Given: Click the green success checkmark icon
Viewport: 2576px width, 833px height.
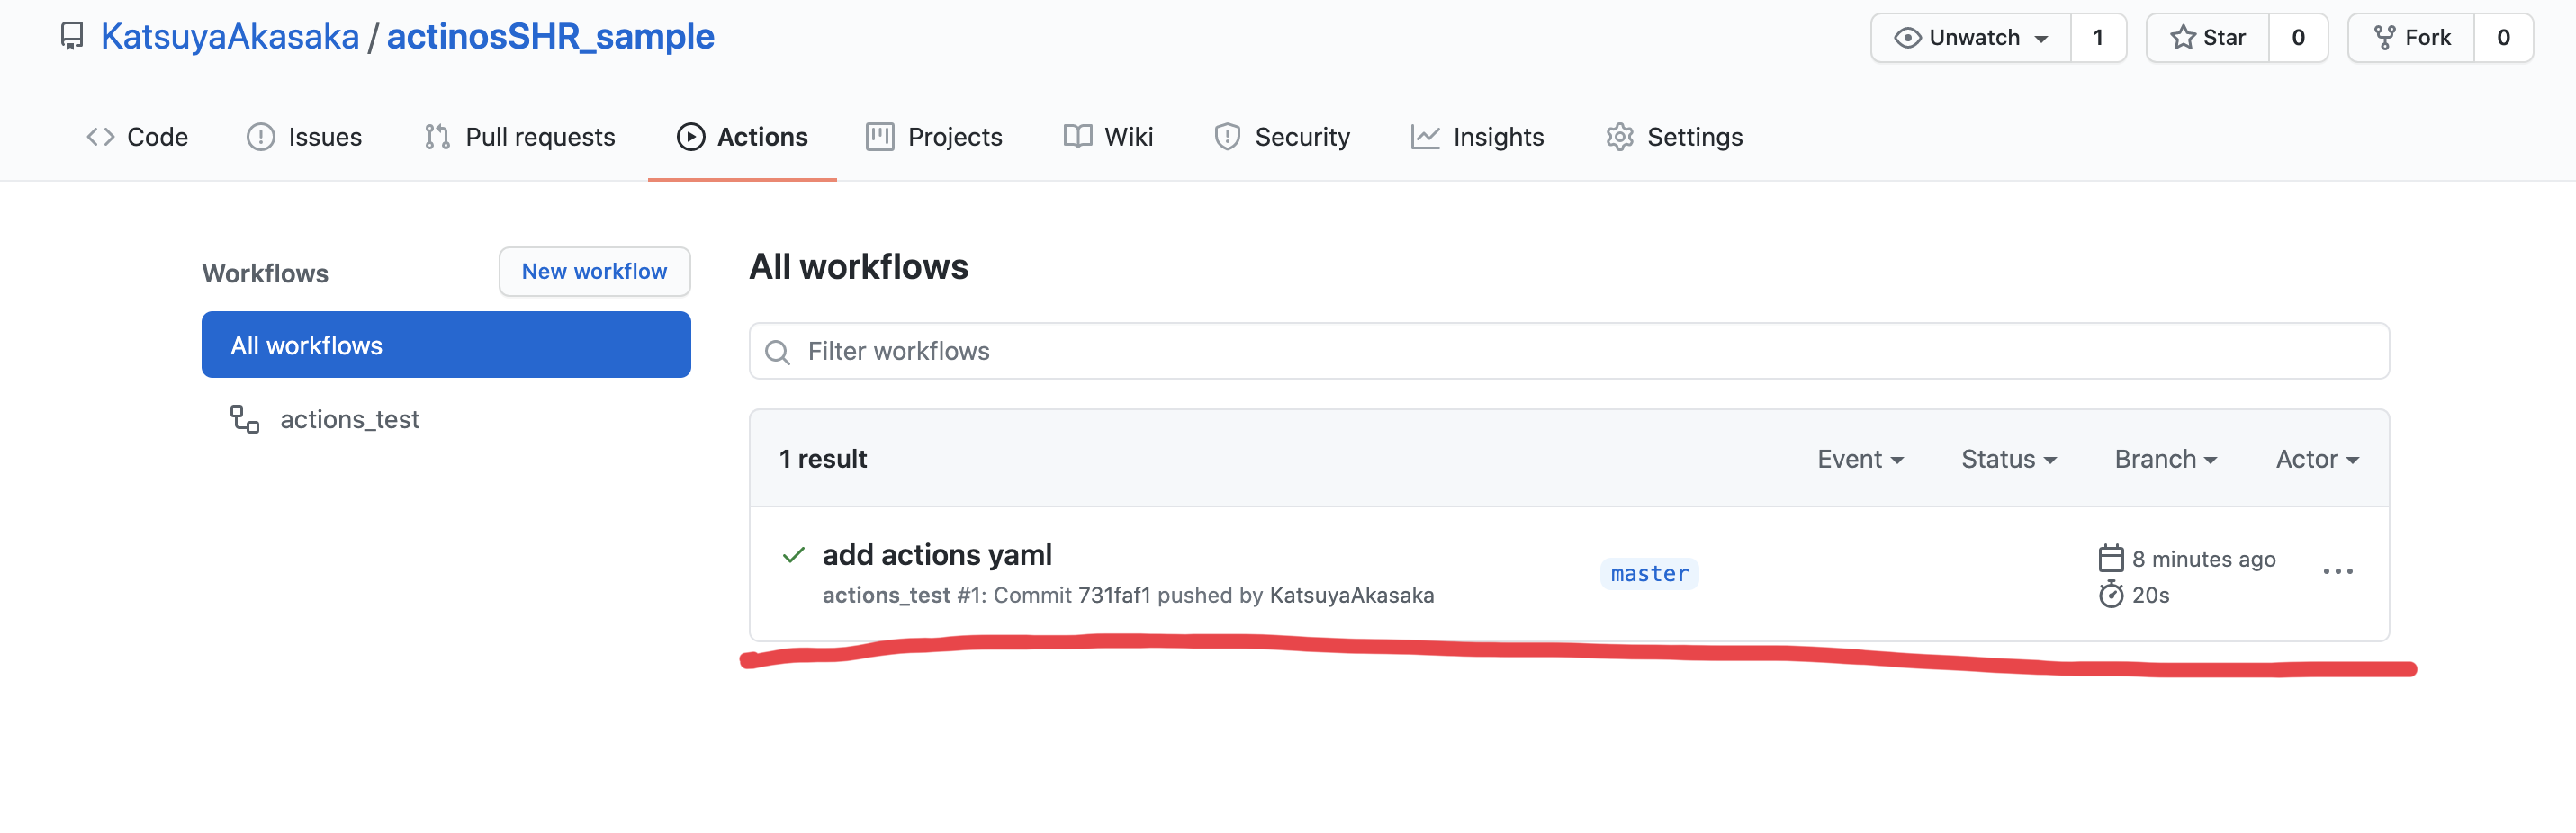Looking at the screenshot, I should pos(793,555).
